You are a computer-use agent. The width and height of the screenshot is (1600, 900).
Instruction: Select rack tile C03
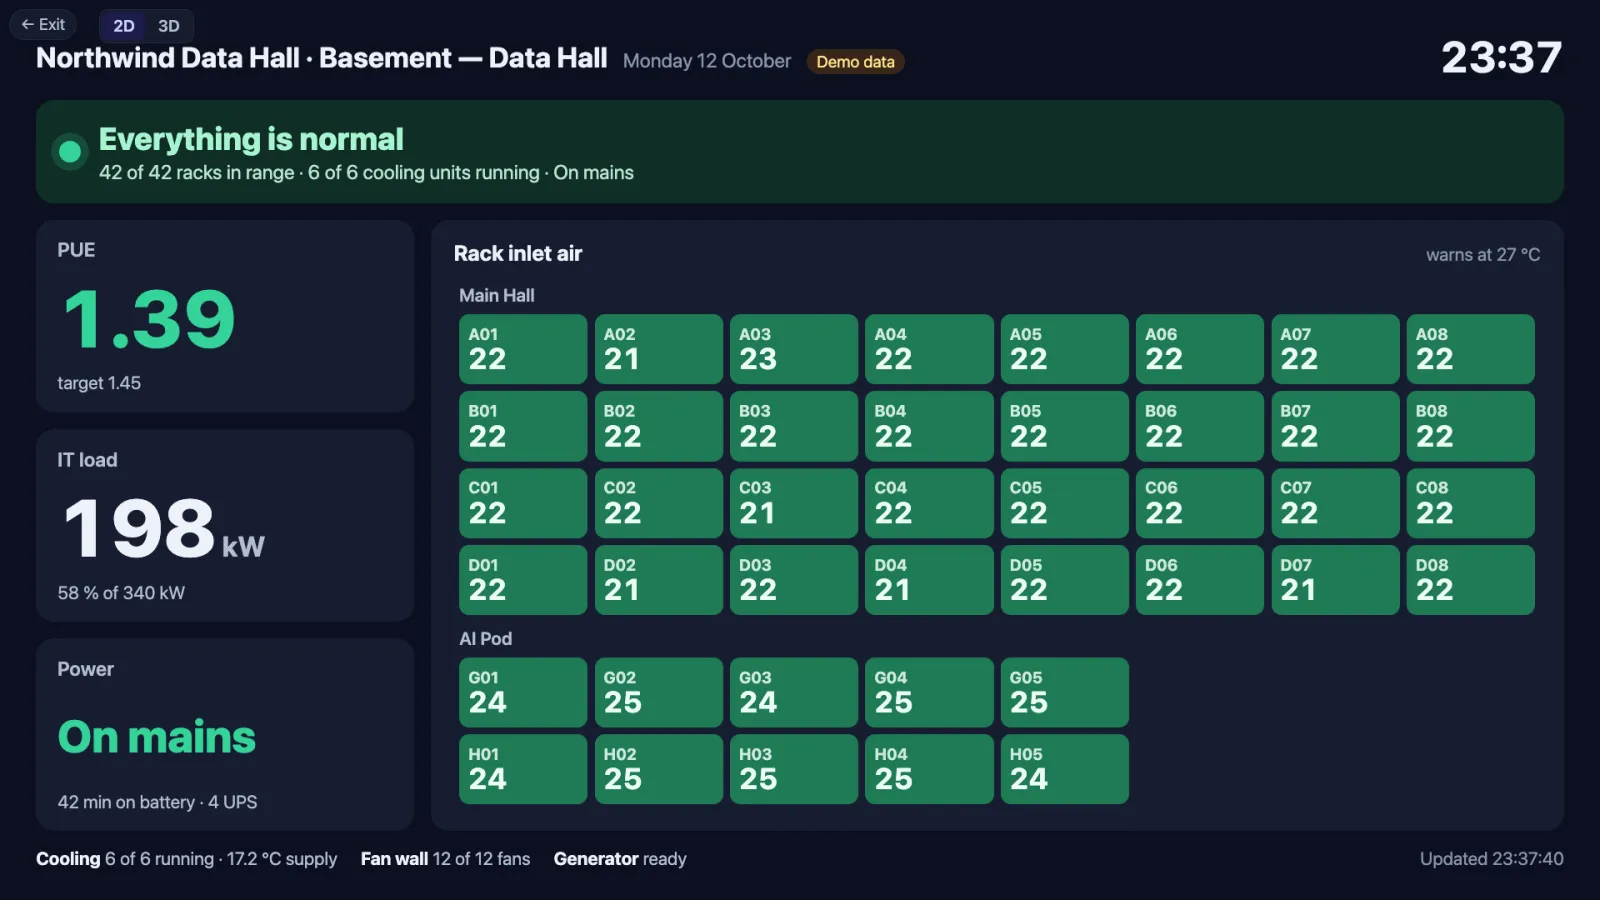[x=794, y=503]
